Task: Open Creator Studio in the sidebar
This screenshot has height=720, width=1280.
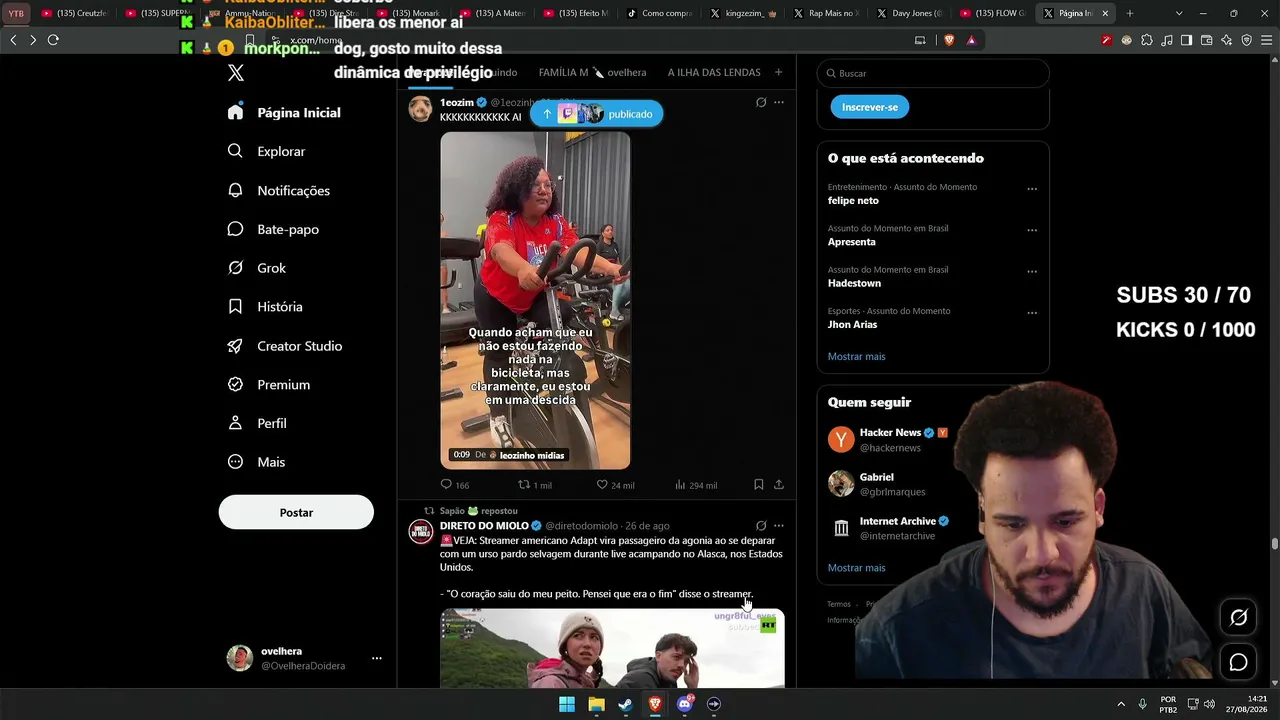Action: [284, 346]
